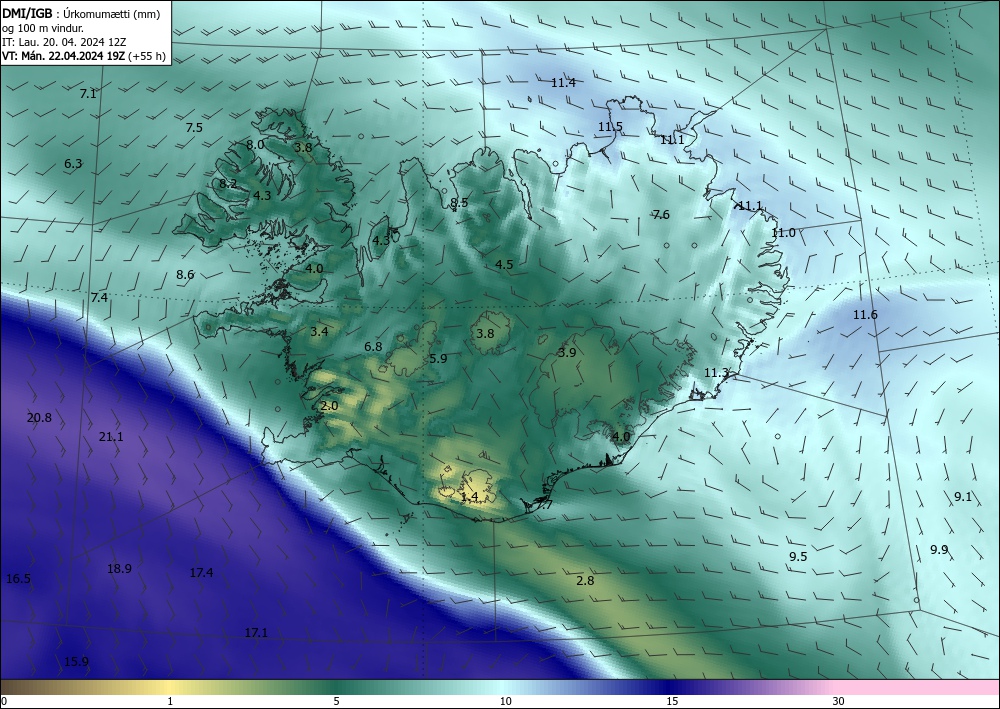1000x709 pixels.
Task: Click the 7.6 value label
Action: click(661, 214)
